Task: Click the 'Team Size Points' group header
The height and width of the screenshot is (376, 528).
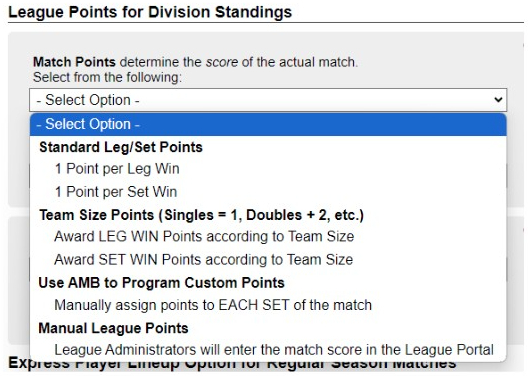Action: (x=201, y=215)
